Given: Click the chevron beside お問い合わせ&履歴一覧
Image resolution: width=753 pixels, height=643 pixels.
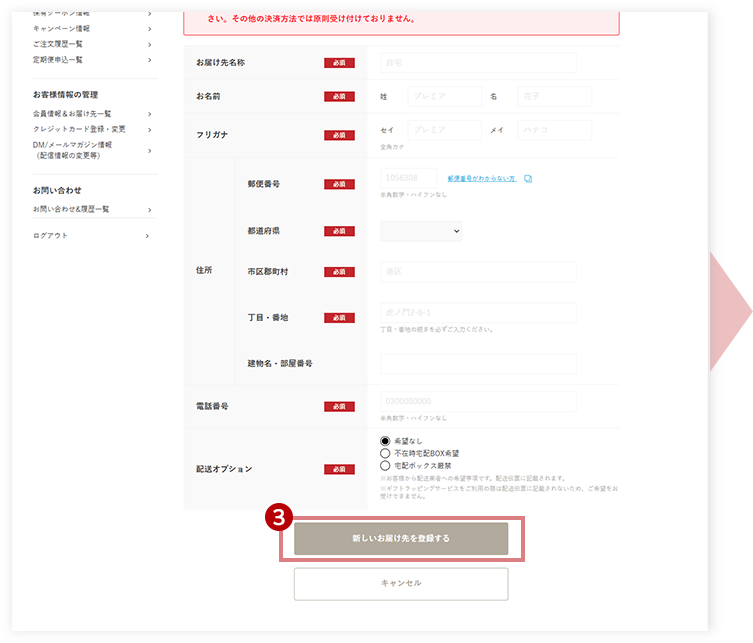Looking at the screenshot, I should pyautogui.click(x=150, y=210).
